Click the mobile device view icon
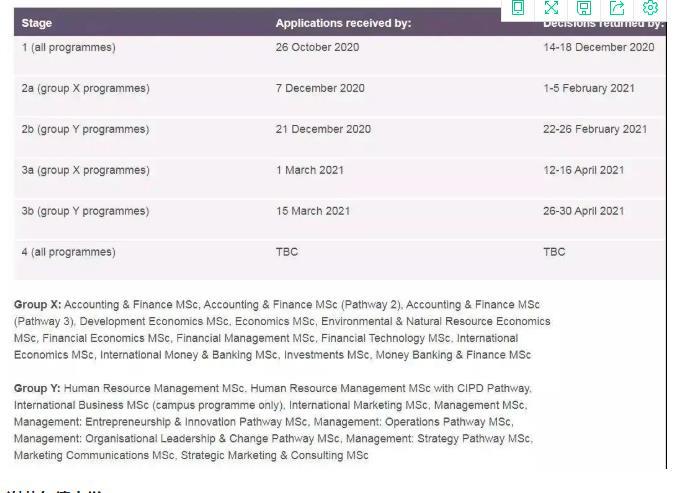 (518, 8)
